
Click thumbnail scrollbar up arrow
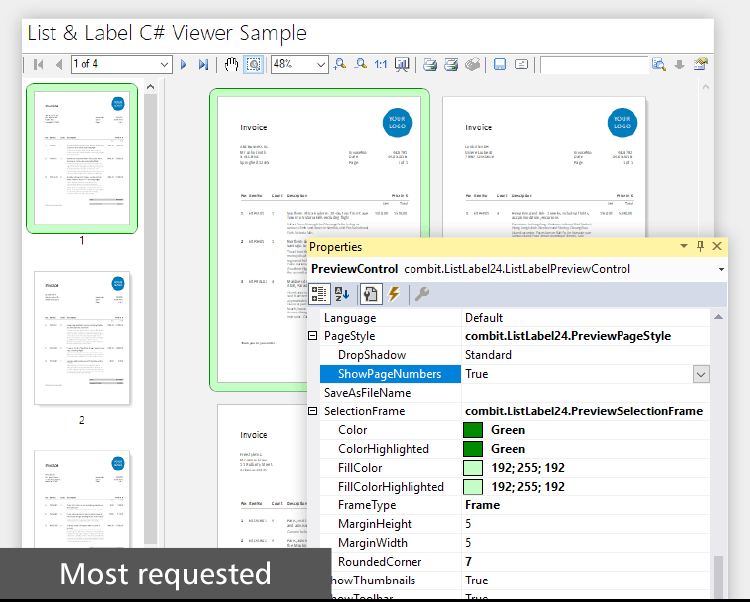pos(150,87)
